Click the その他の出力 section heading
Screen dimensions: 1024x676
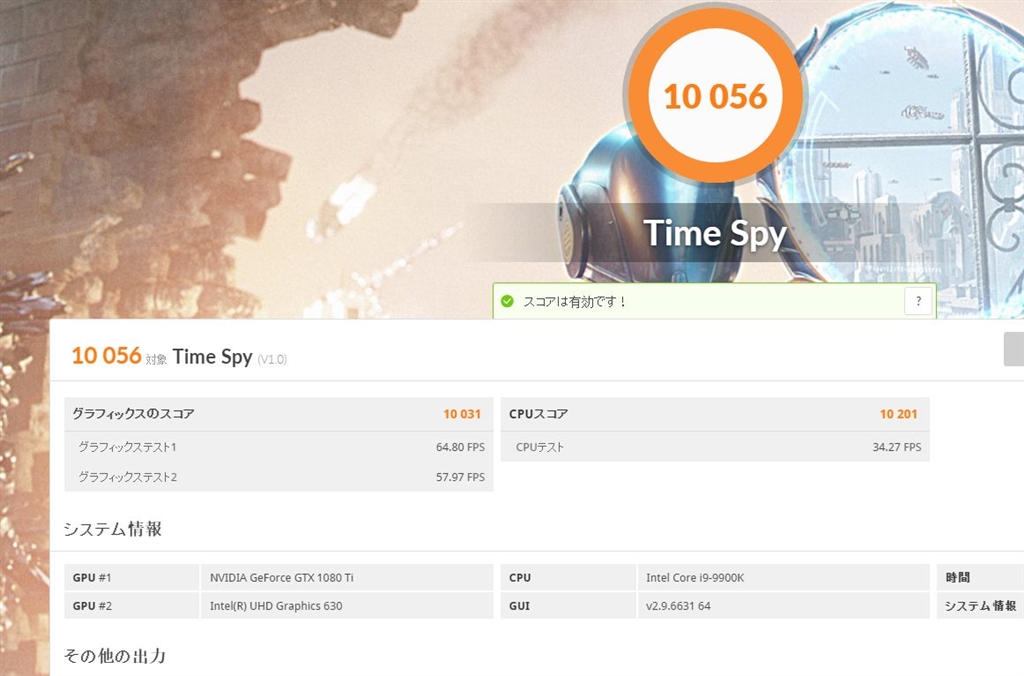coord(114,655)
